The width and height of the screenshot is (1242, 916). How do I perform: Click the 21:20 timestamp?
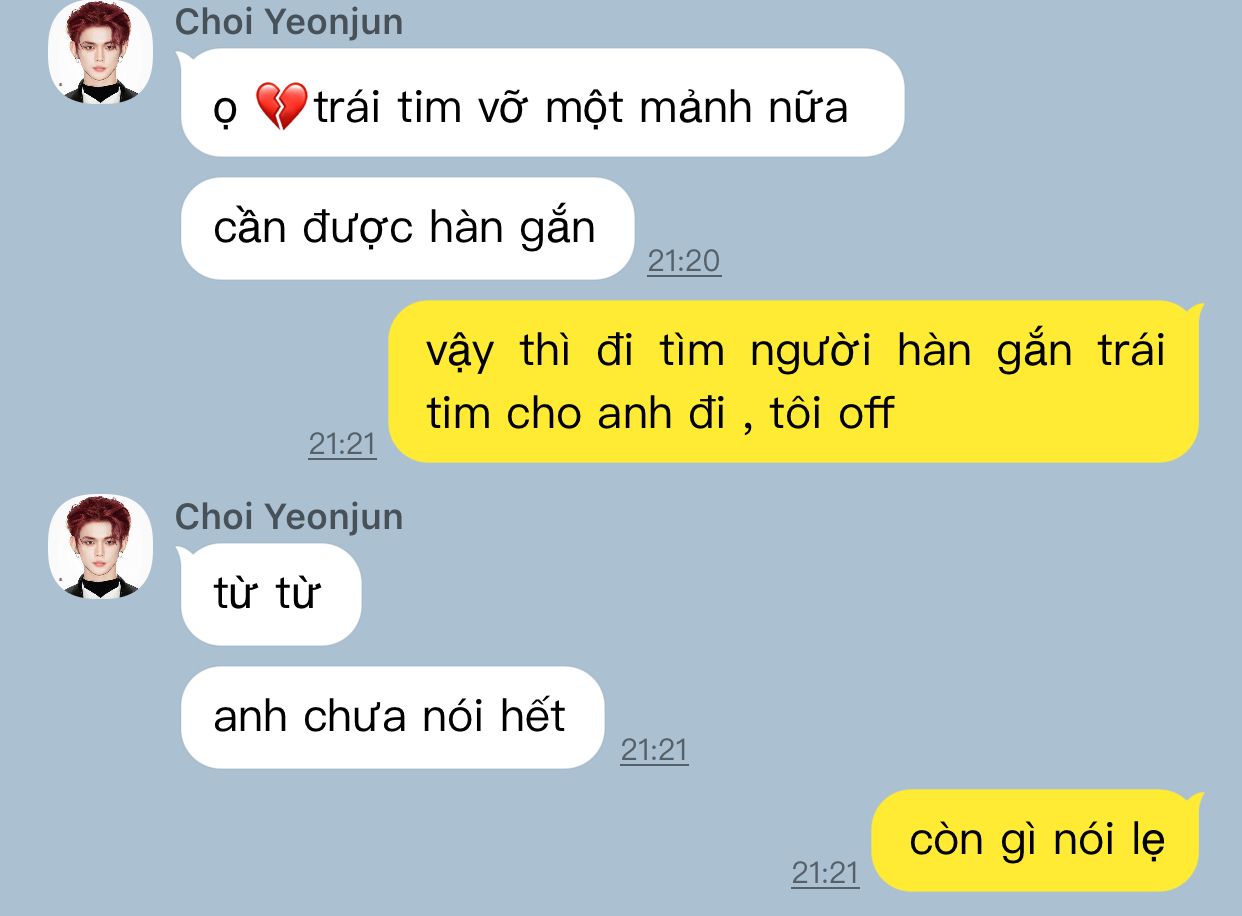684,261
